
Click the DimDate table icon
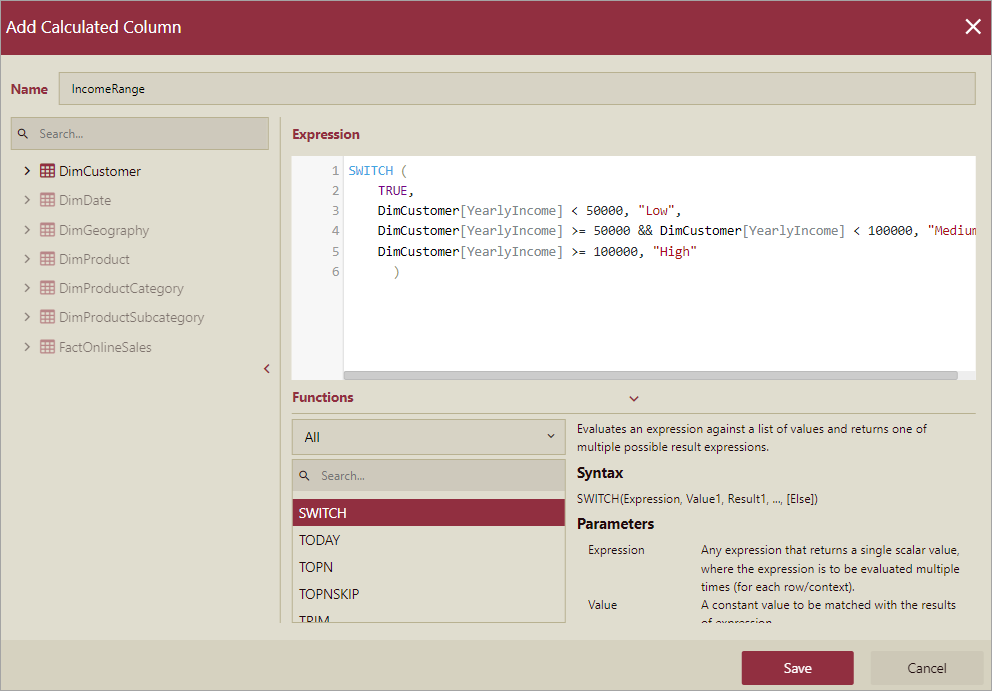point(47,200)
